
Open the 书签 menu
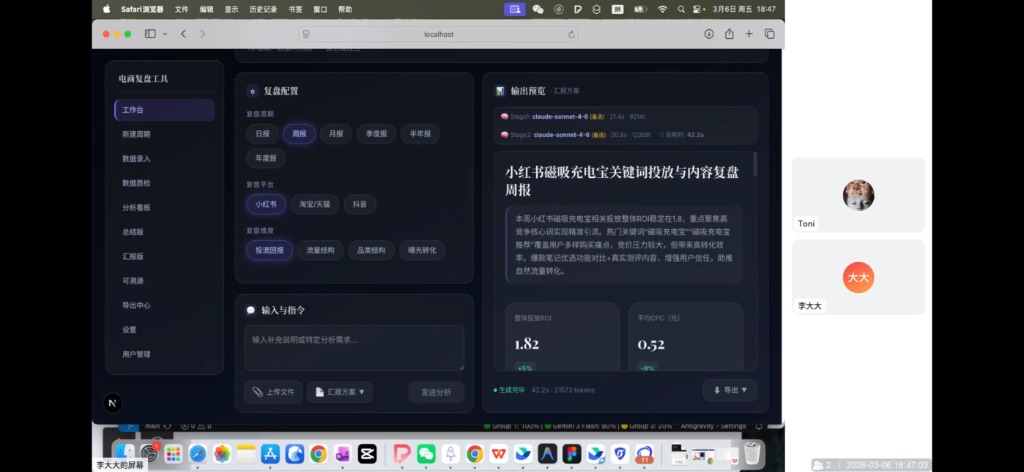tap(295, 9)
